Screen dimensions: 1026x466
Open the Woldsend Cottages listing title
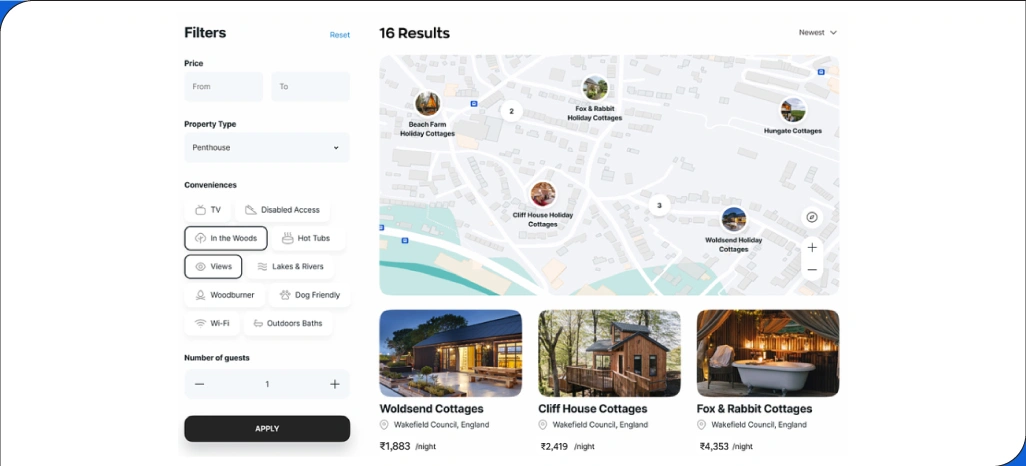click(x=431, y=408)
